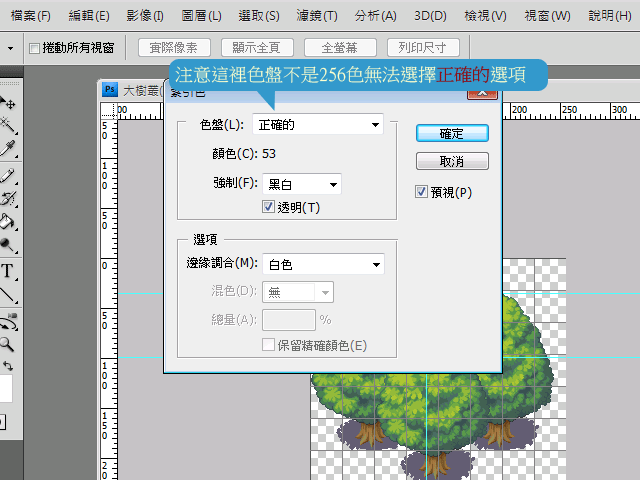The height and width of the screenshot is (480, 640).
Task: Select the Paint Bucket tool
Action: (7, 222)
